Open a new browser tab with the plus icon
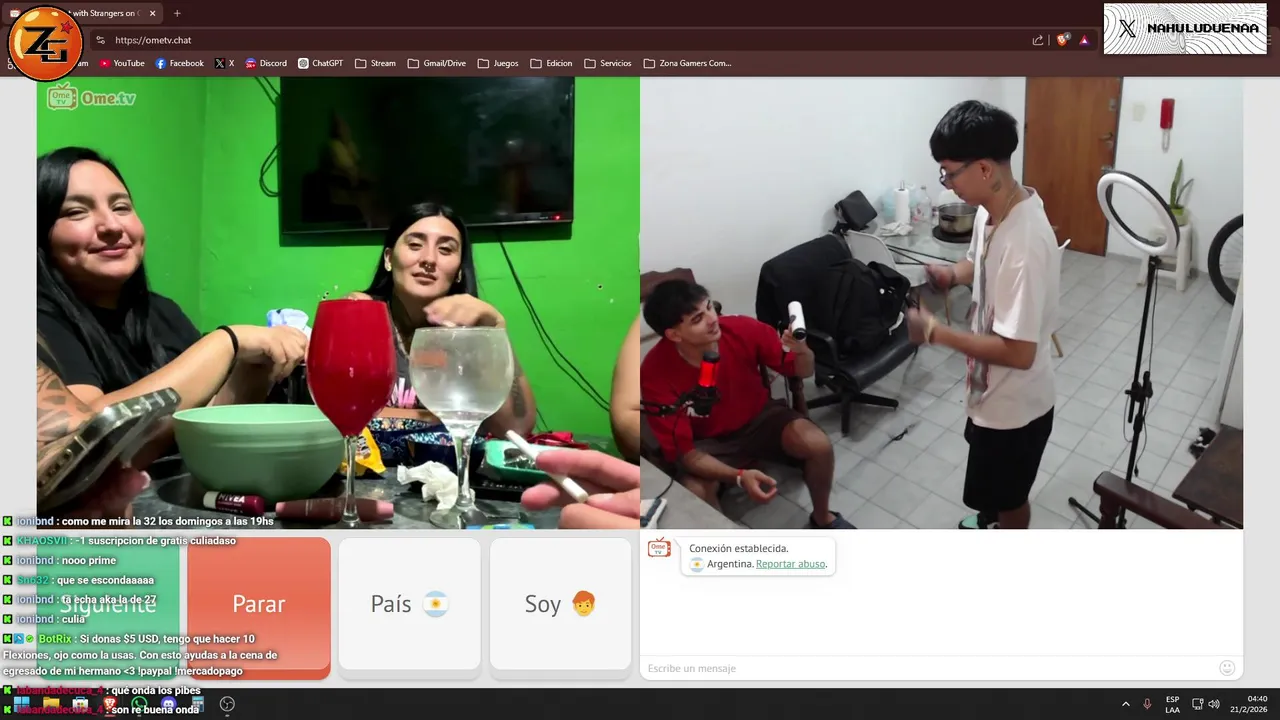 point(177,13)
